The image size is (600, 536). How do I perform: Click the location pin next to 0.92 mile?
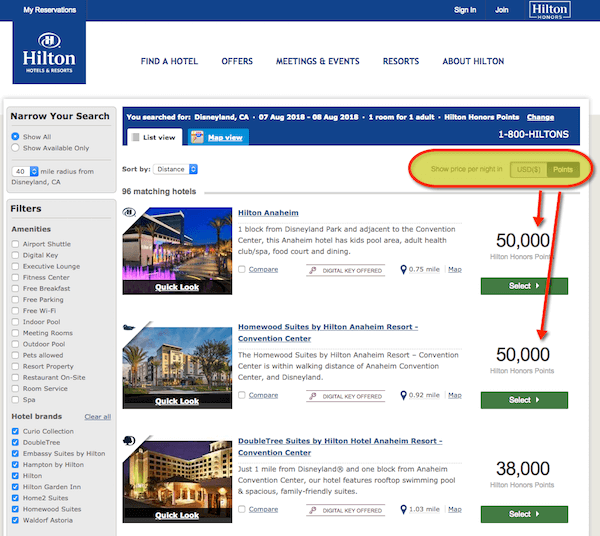click(403, 396)
